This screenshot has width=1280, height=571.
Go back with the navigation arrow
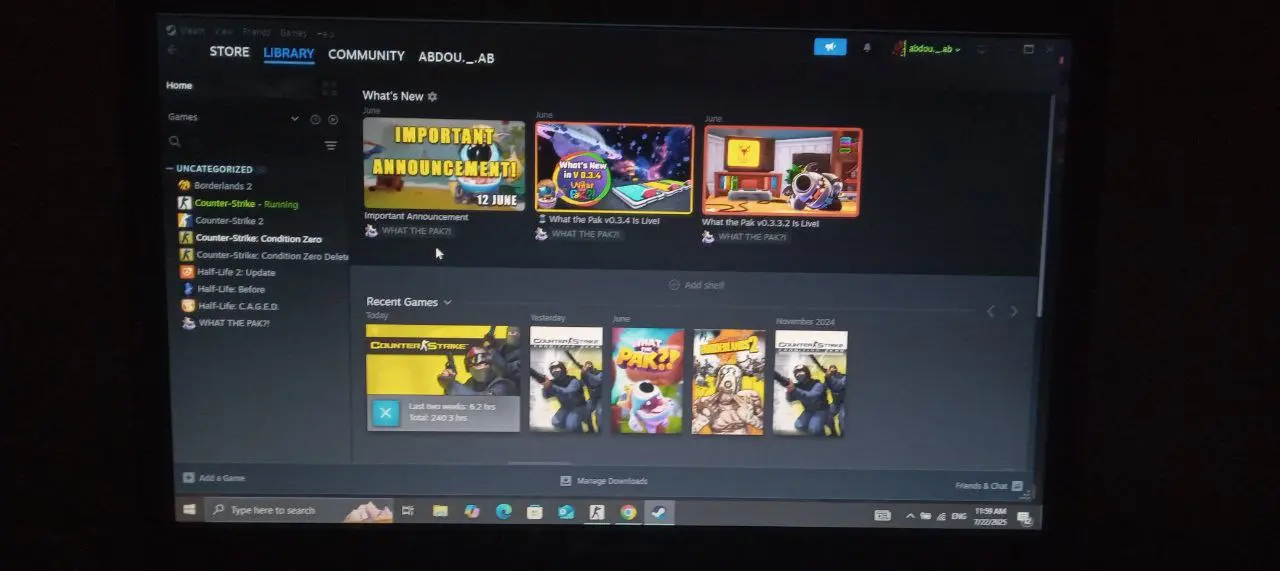point(172,50)
